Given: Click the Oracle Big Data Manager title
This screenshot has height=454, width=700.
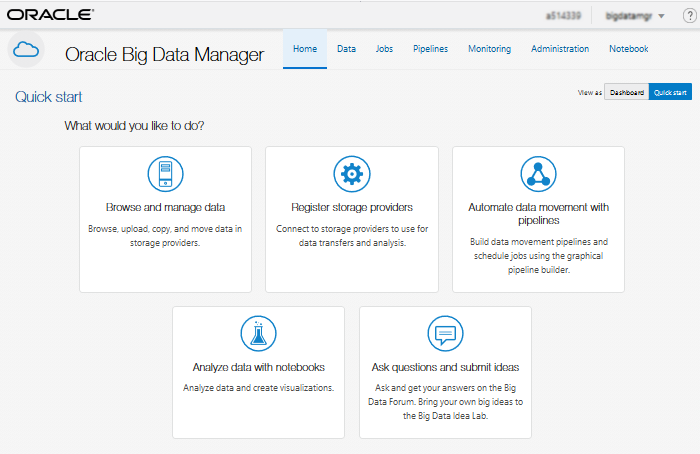Looking at the screenshot, I should tap(164, 54).
